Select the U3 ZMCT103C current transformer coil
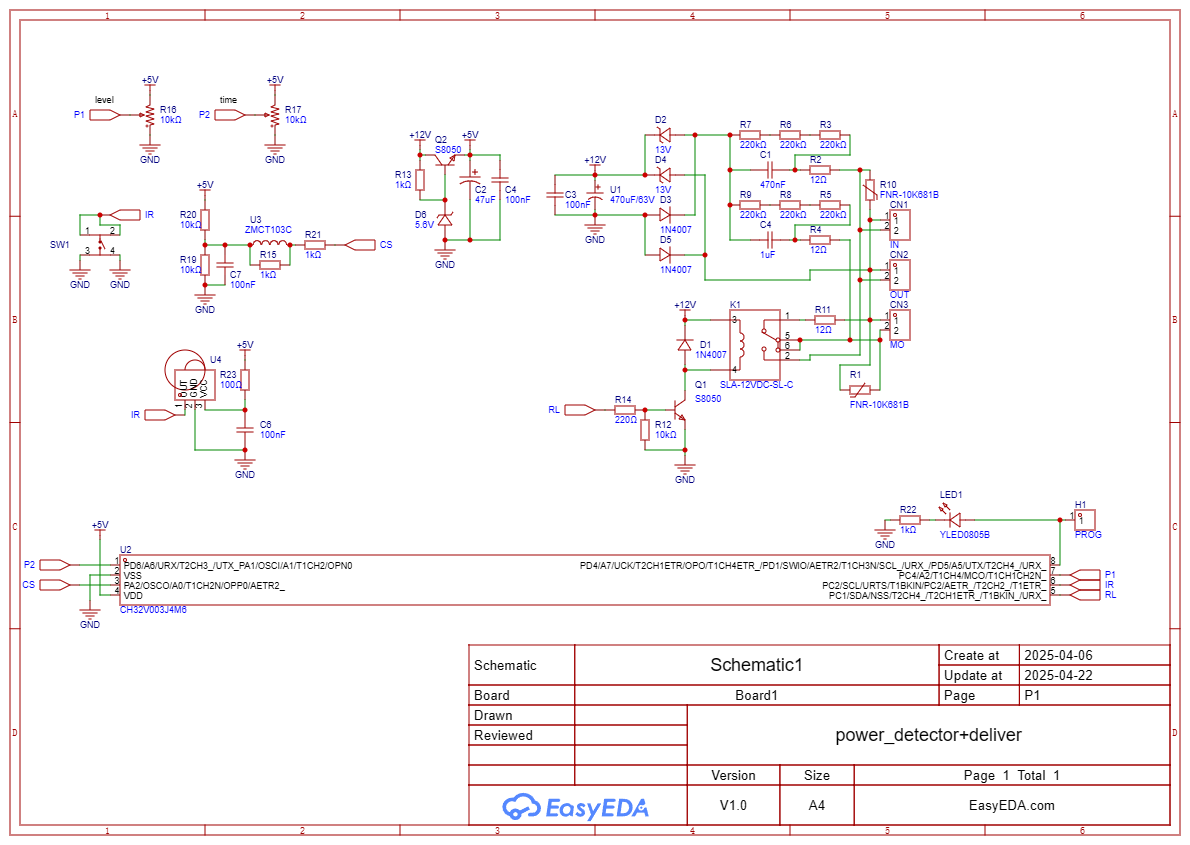 269,244
